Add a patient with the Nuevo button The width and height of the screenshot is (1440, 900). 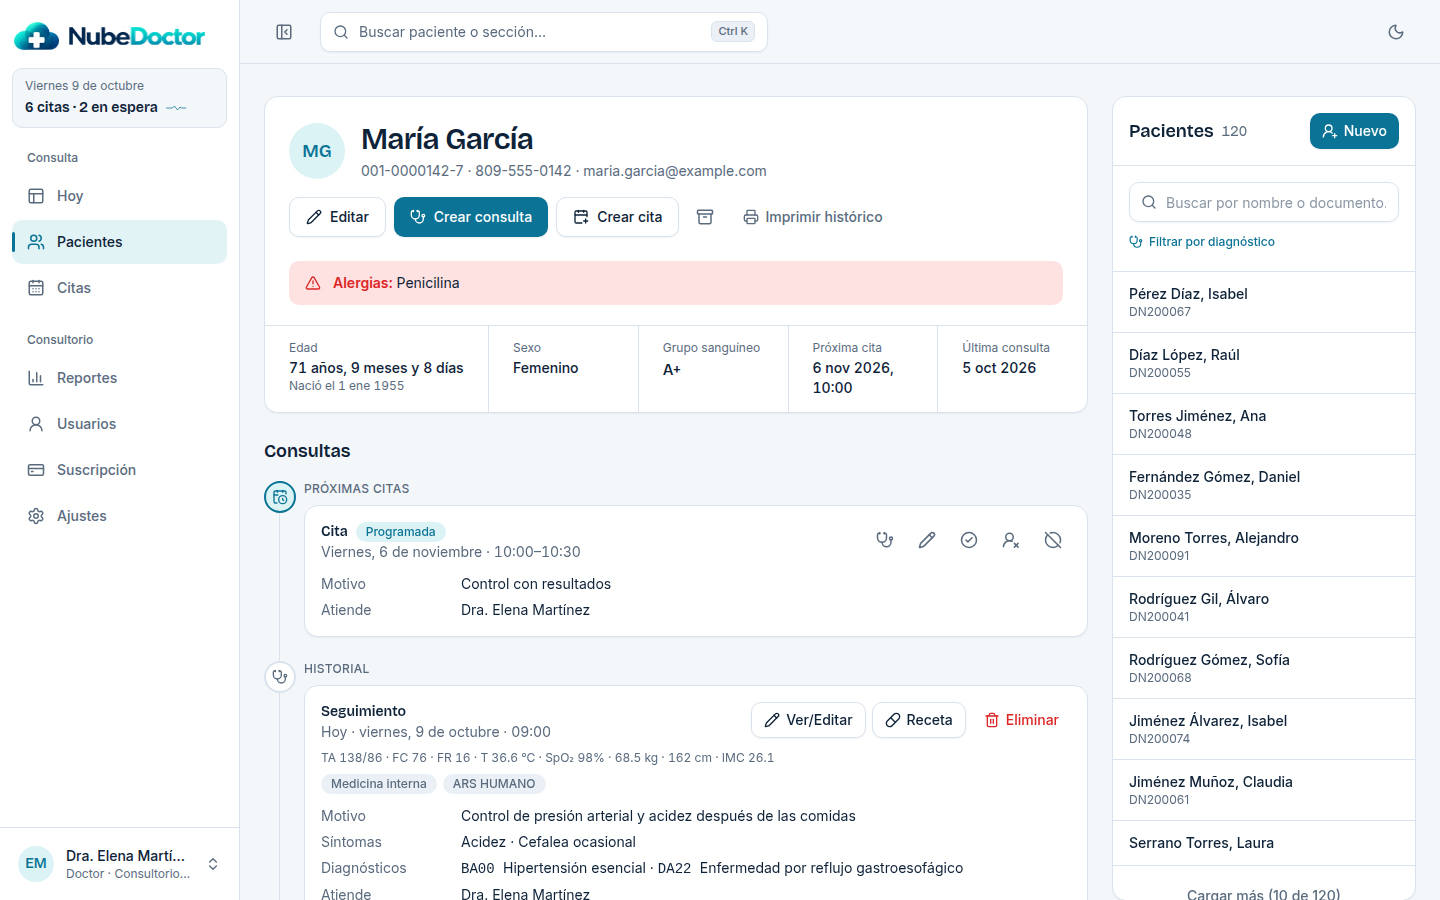click(1354, 131)
